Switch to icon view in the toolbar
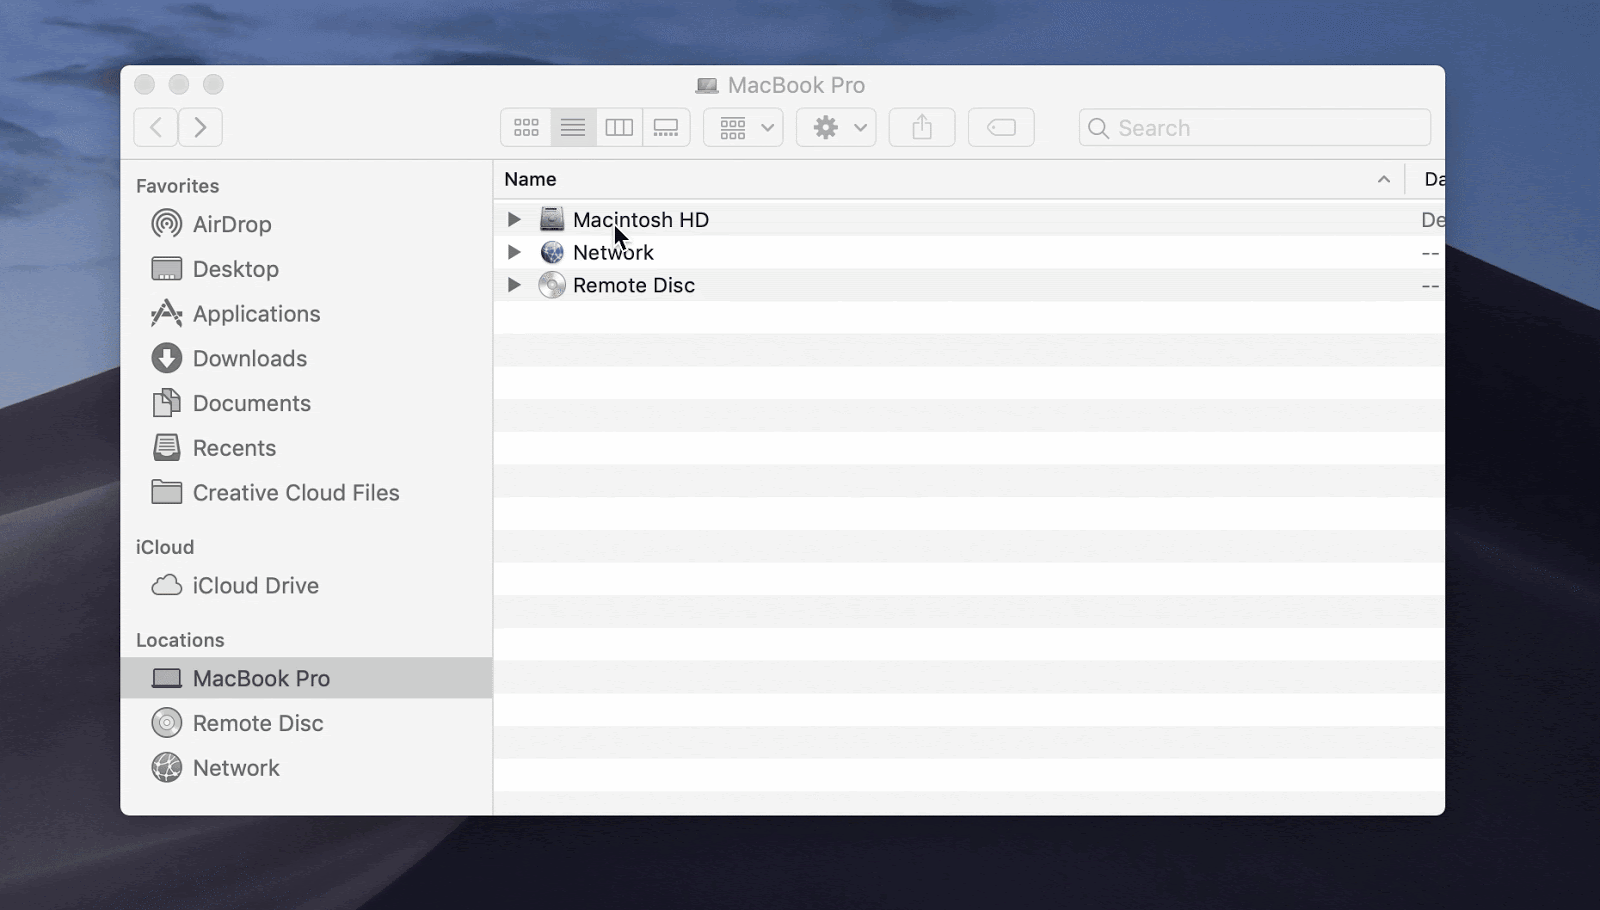The width and height of the screenshot is (1600, 910). tap(525, 127)
